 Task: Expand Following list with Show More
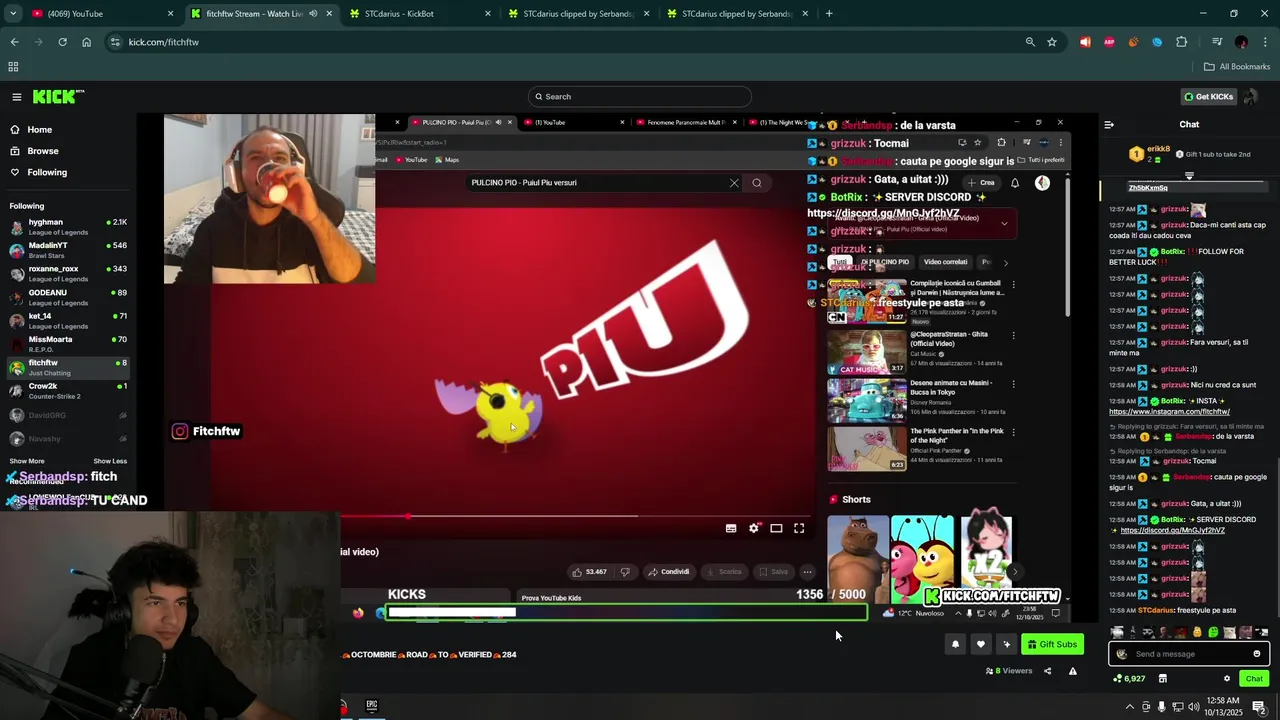(27, 461)
